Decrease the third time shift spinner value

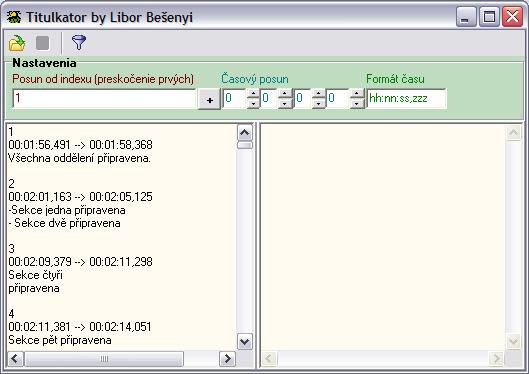(319, 104)
